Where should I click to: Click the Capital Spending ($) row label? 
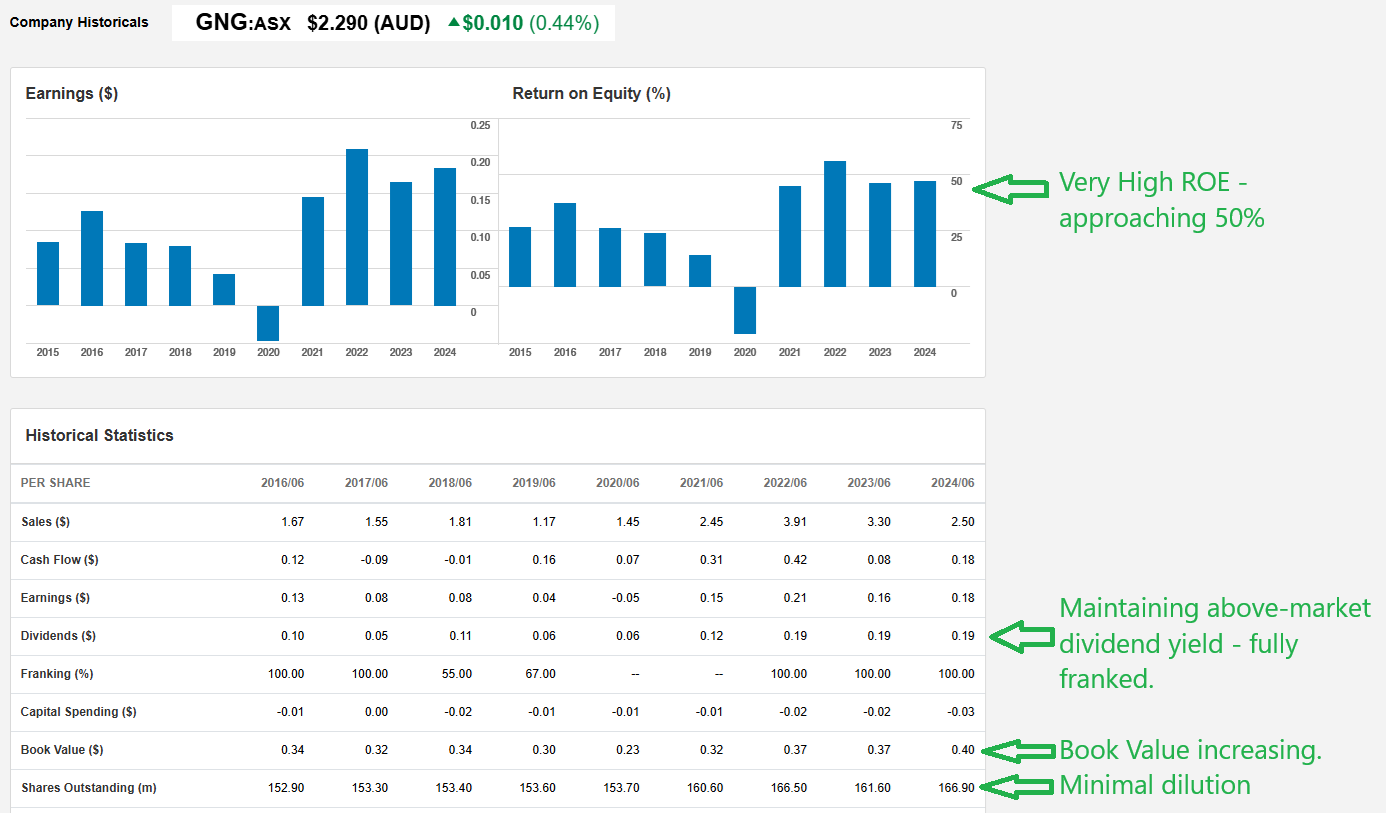tap(78, 712)
